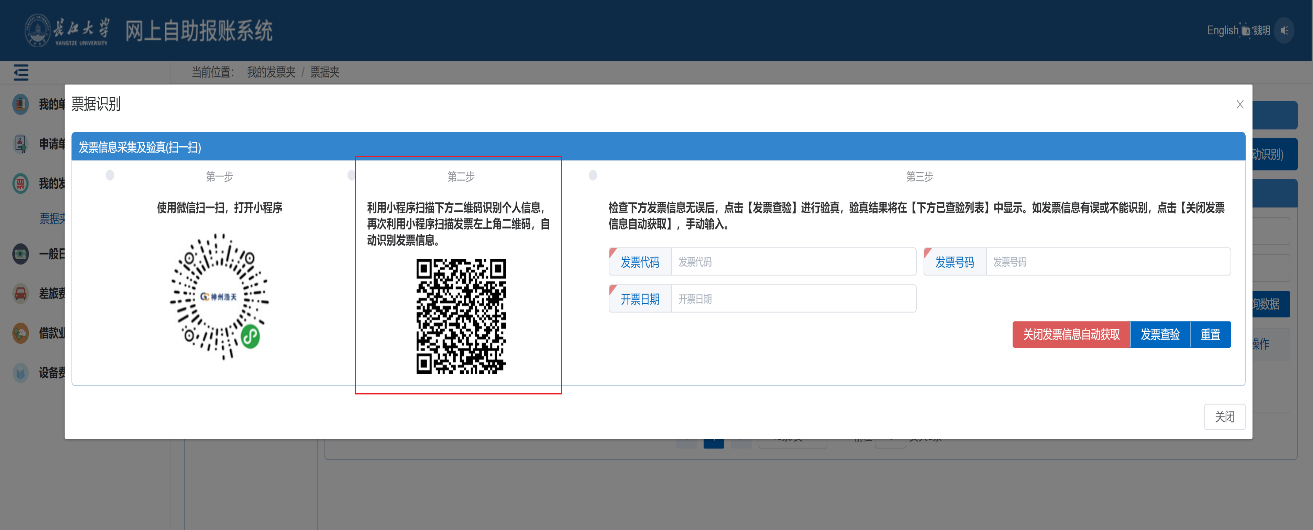Select the 开票日期 date field

[x=792, y=299]
